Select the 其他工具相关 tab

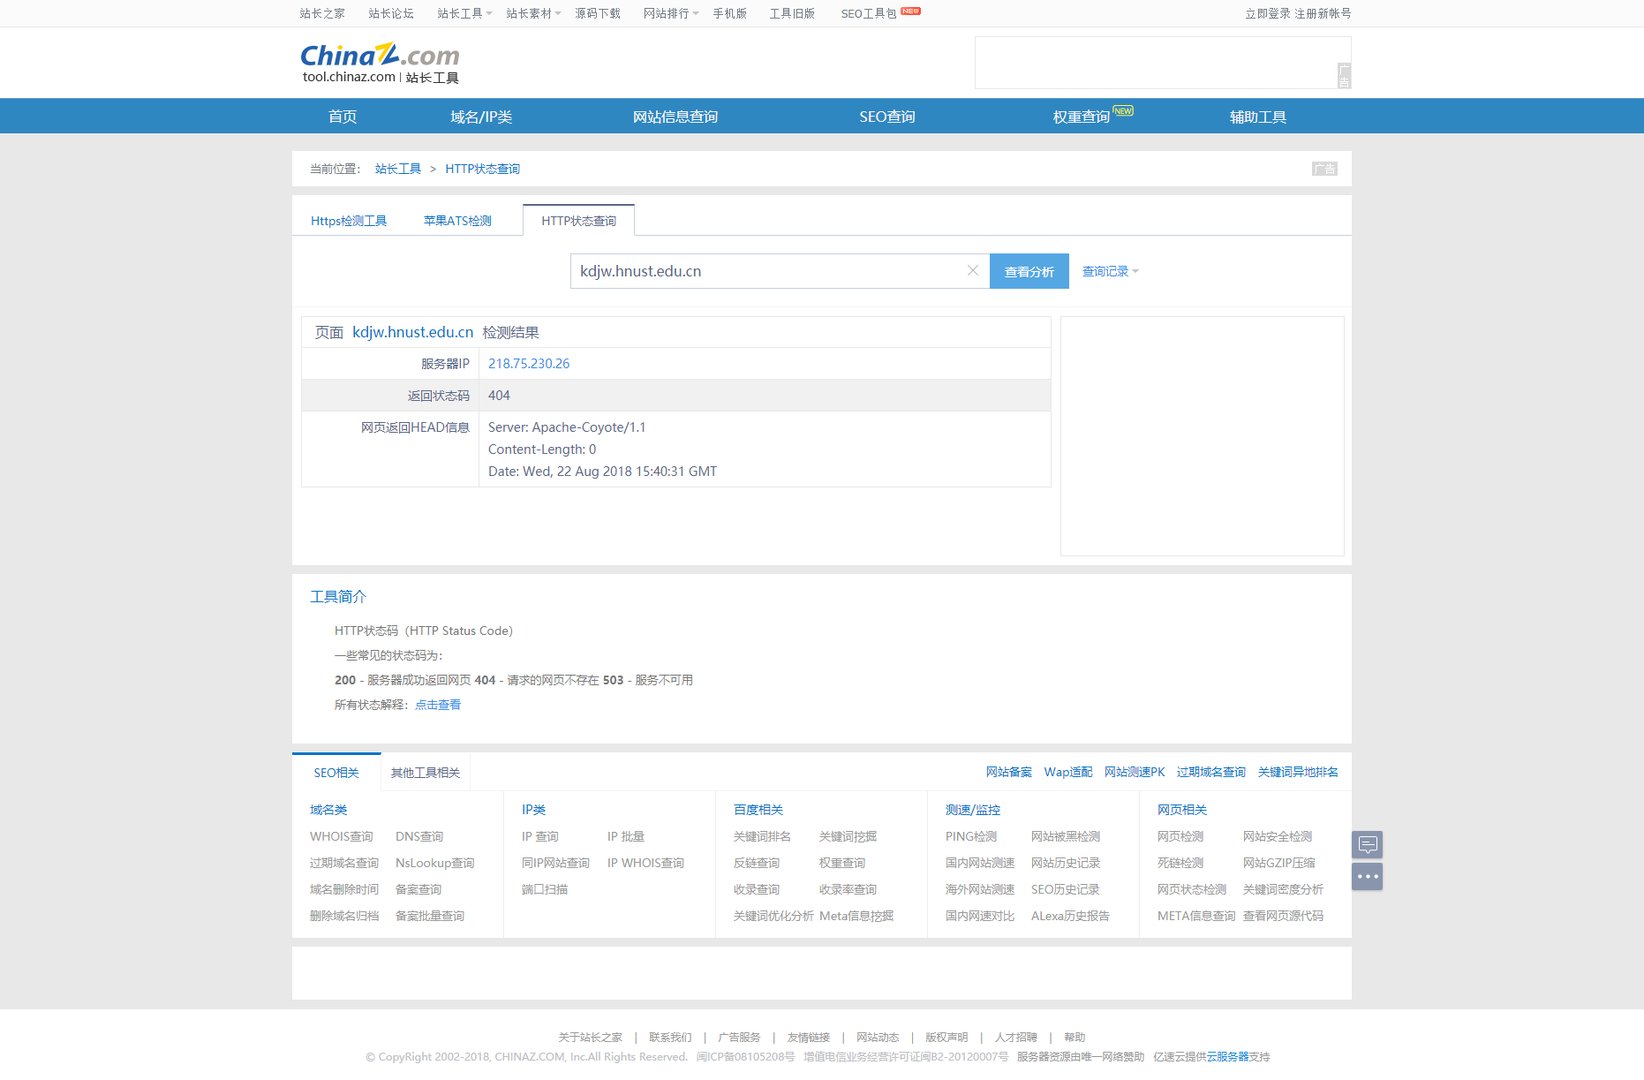(x=425, y=773)
